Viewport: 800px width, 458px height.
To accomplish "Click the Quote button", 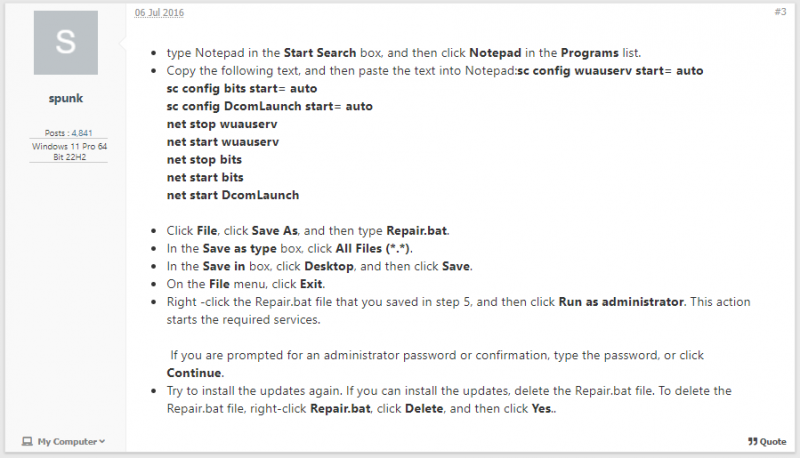I will [767, 442].
